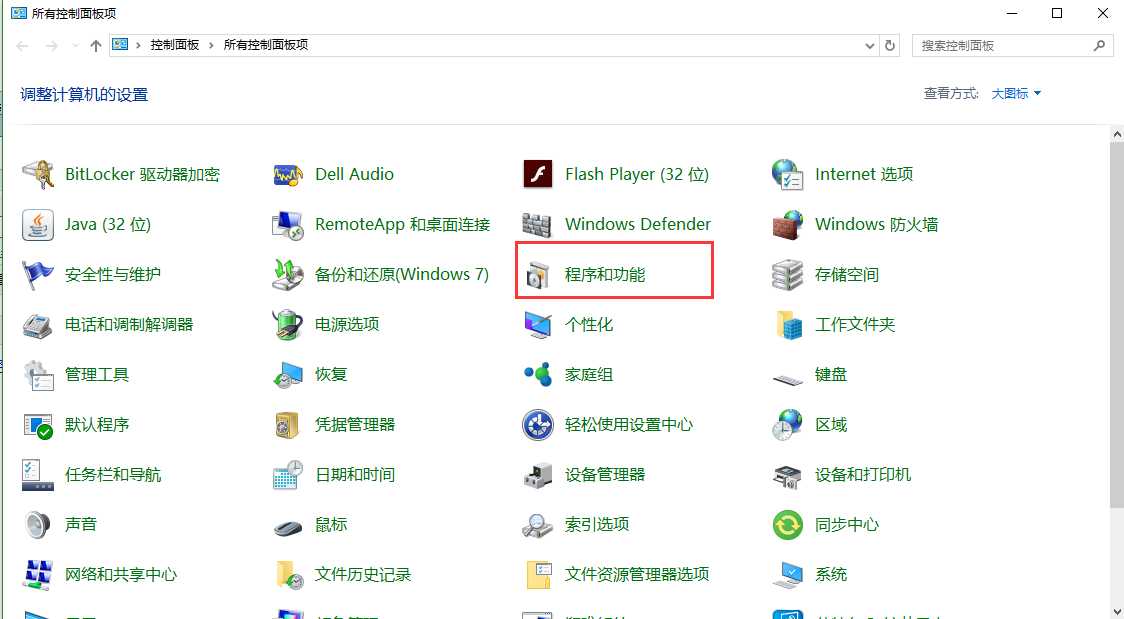Open the 网络和共享中心 icon

[x=38, y=575]
